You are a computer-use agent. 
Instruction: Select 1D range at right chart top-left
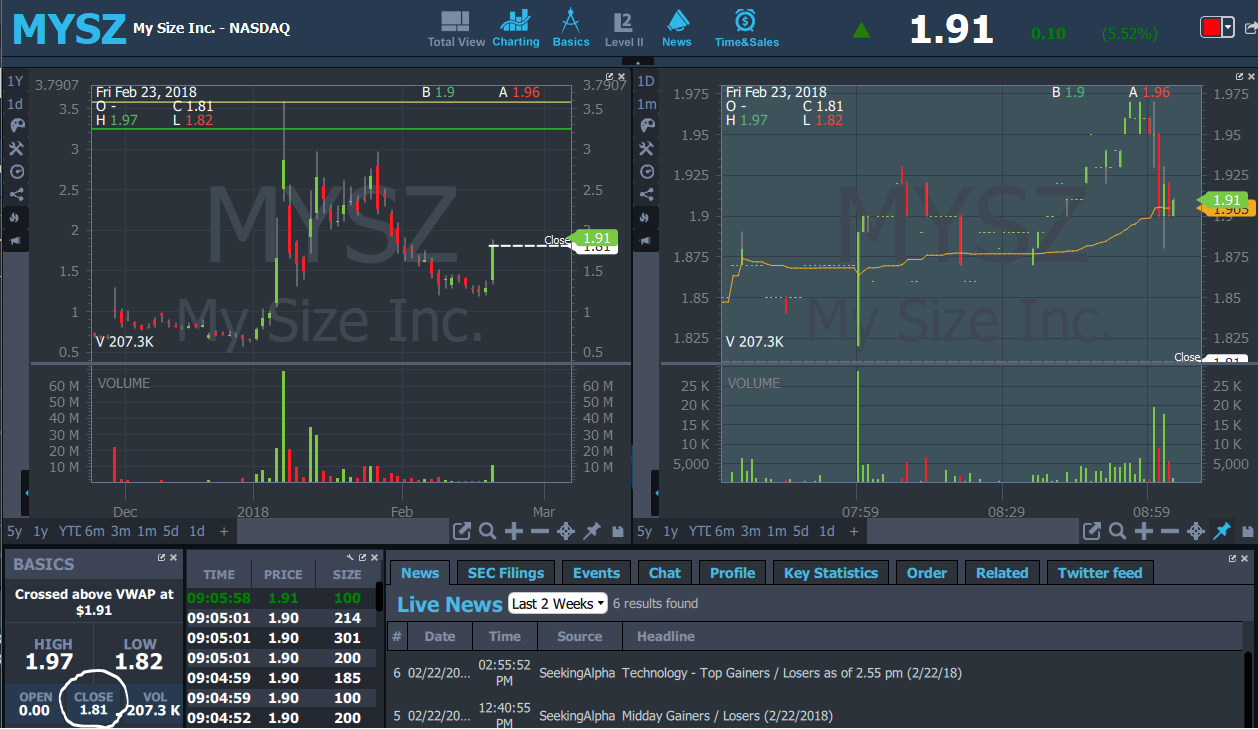[646, 81]
